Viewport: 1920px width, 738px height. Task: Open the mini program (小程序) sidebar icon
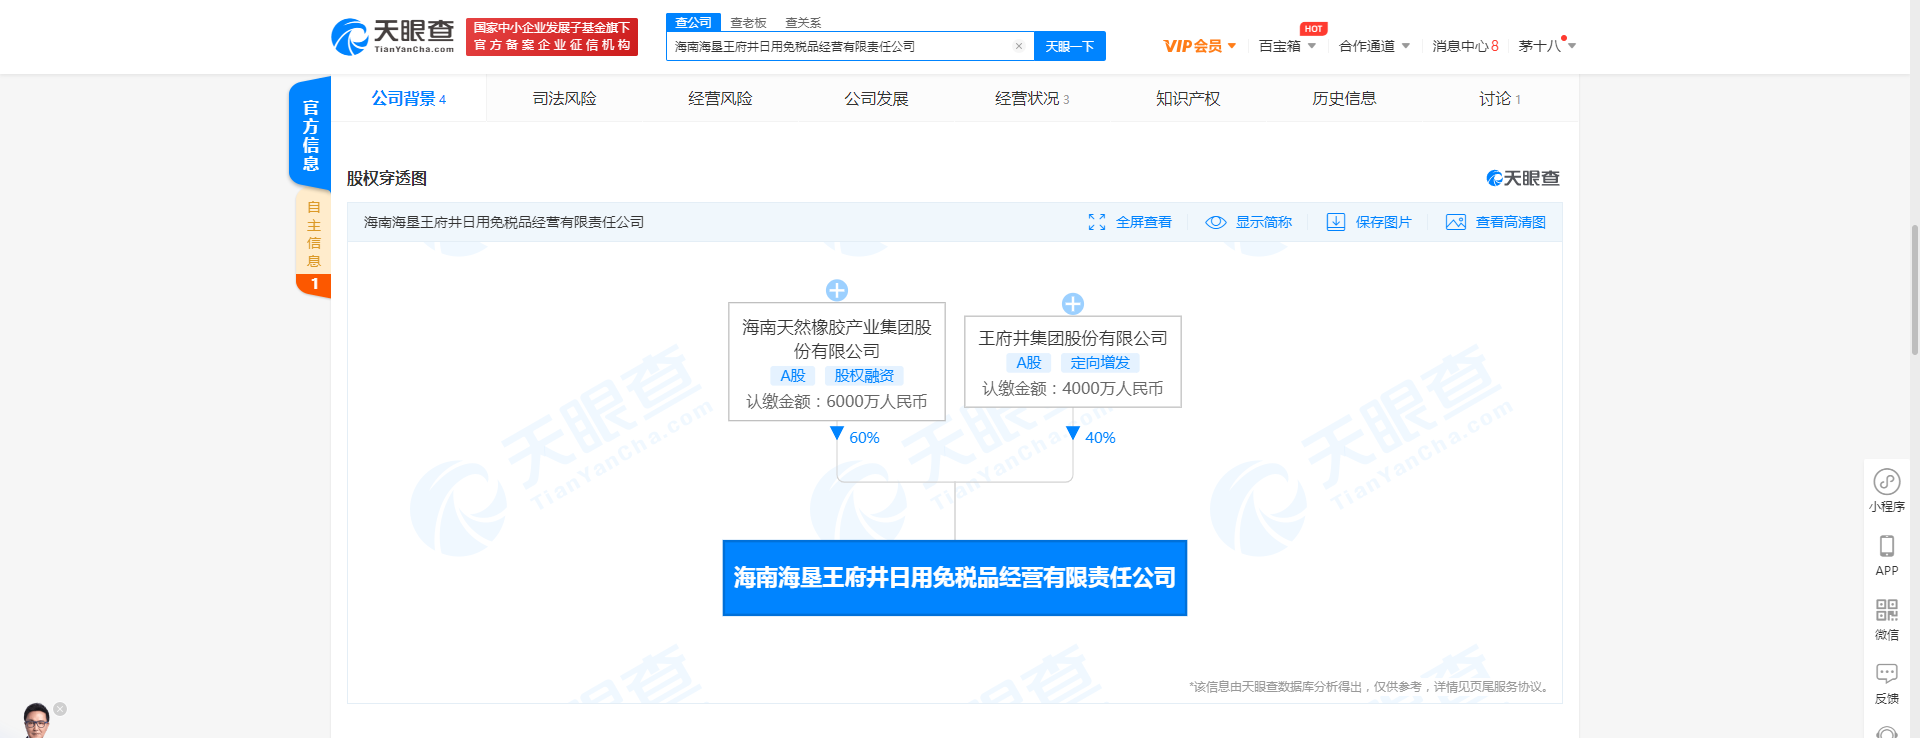pos(1886,482)
